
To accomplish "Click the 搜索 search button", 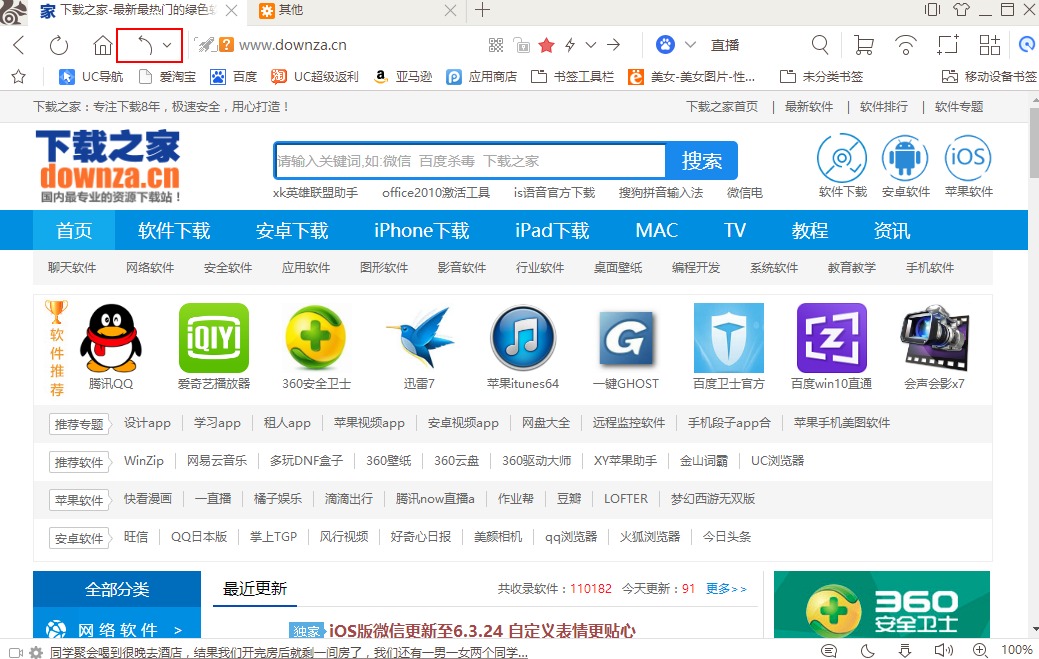I will pos(701,160).
